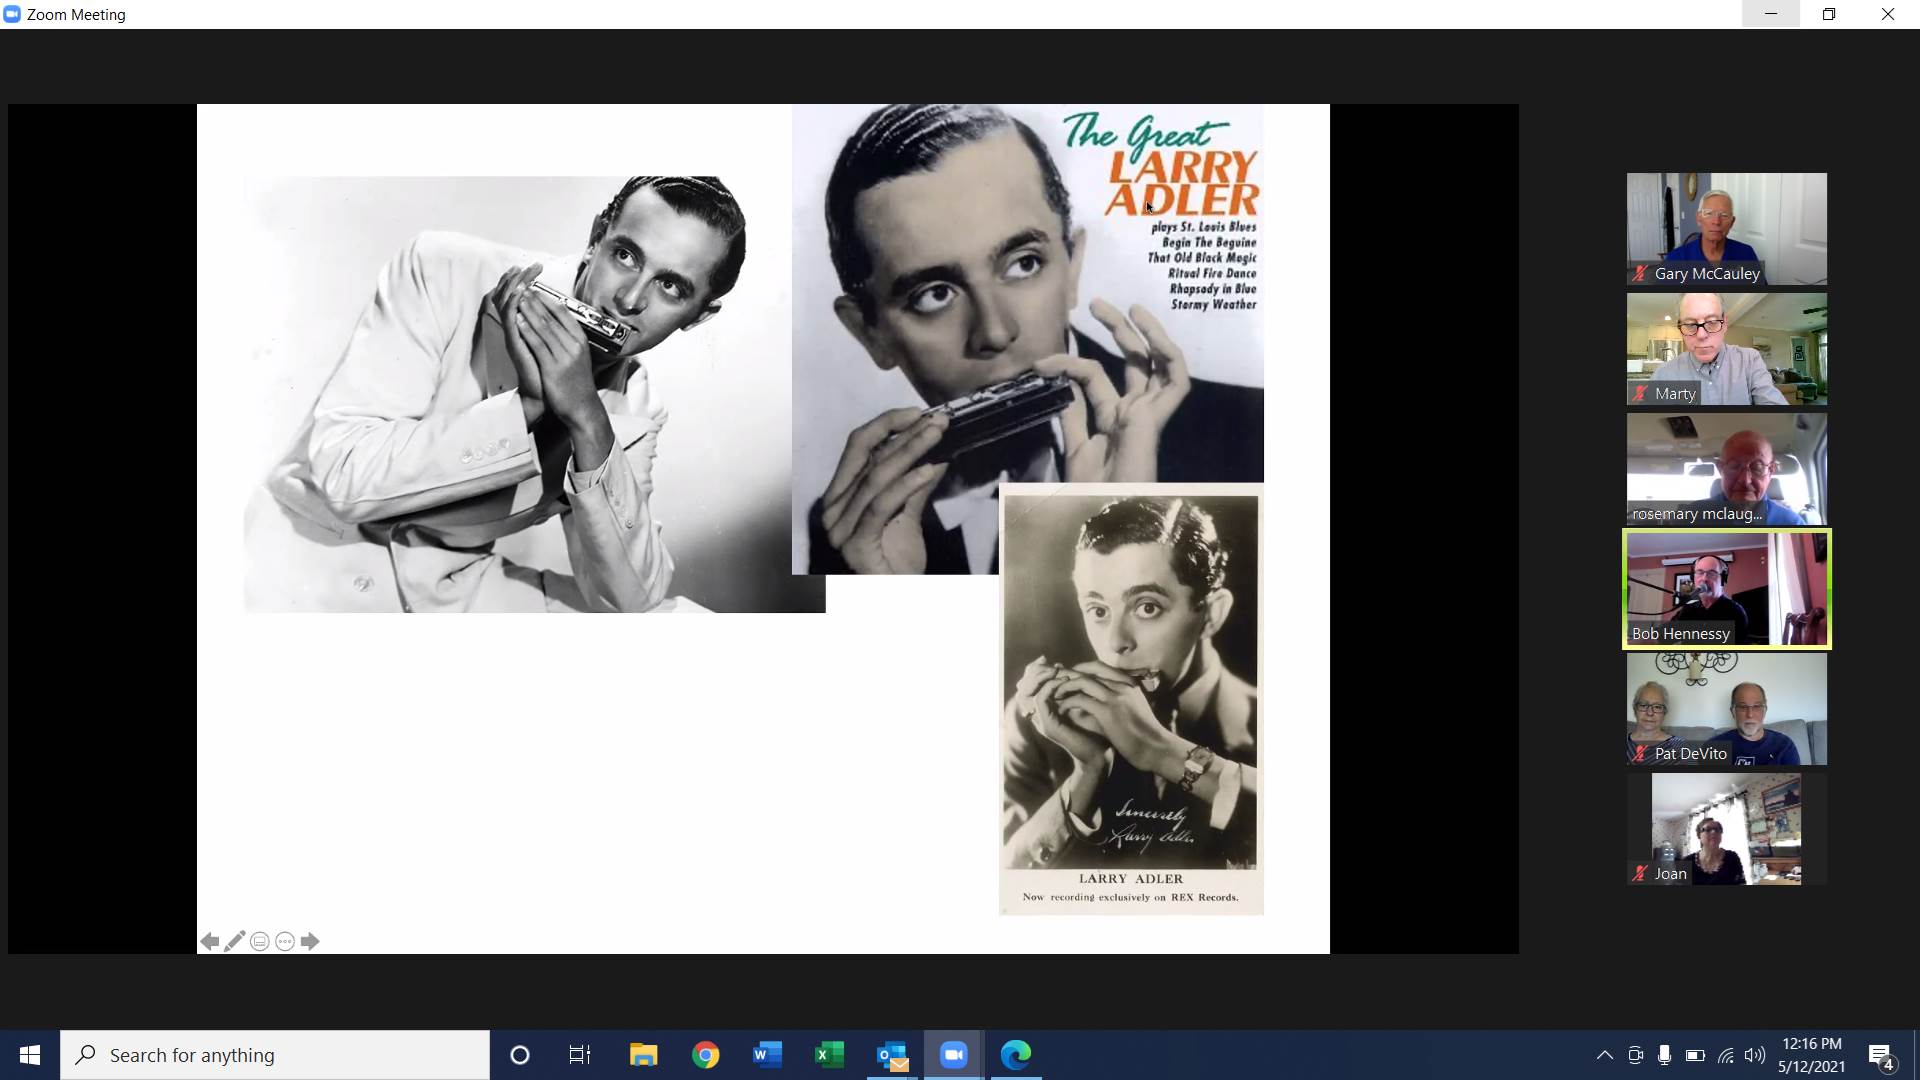
Task: Open the notification center icon
Action: (x=1881, y=1056)
